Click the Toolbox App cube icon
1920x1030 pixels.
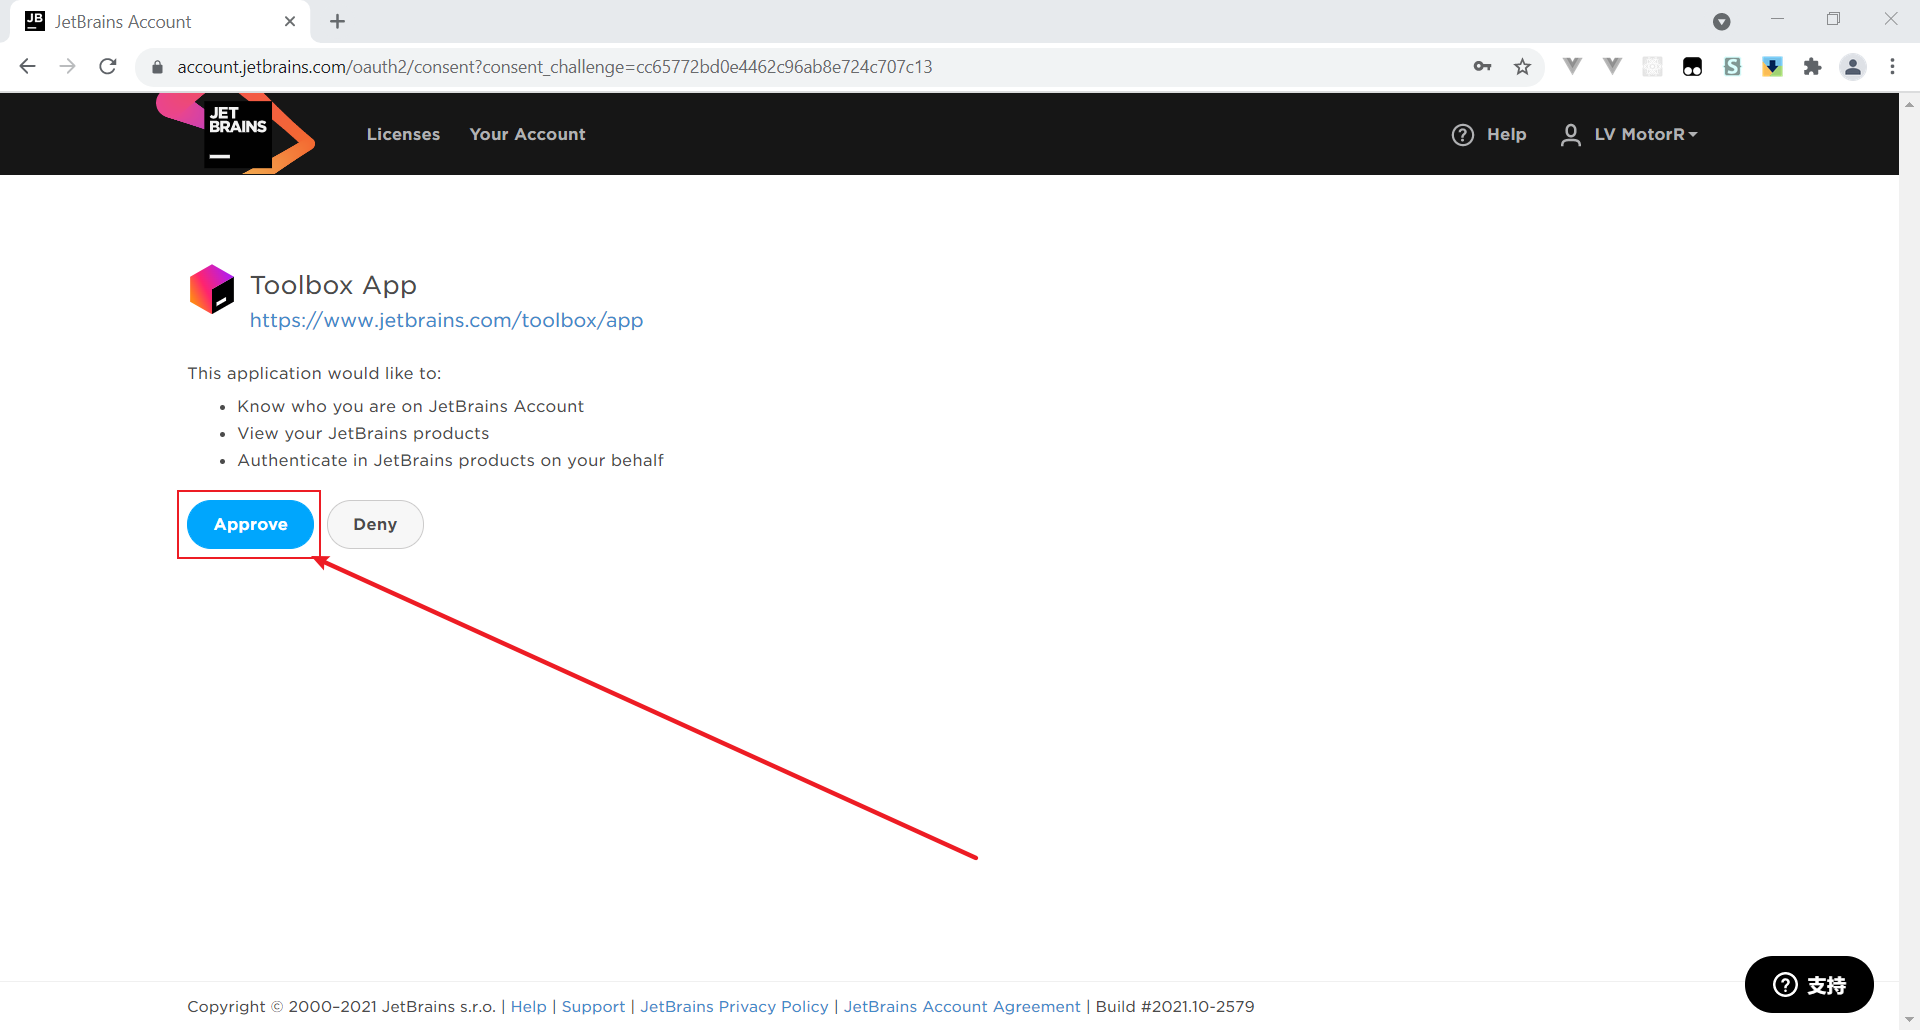212,289
